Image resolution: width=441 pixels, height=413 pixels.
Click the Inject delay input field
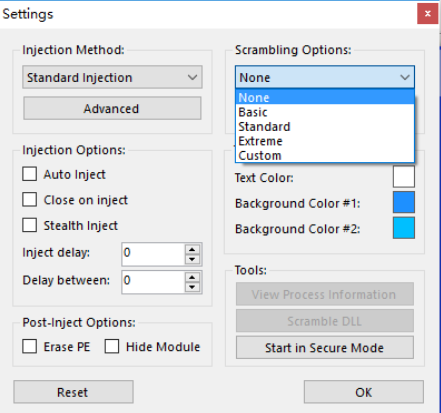153,254
